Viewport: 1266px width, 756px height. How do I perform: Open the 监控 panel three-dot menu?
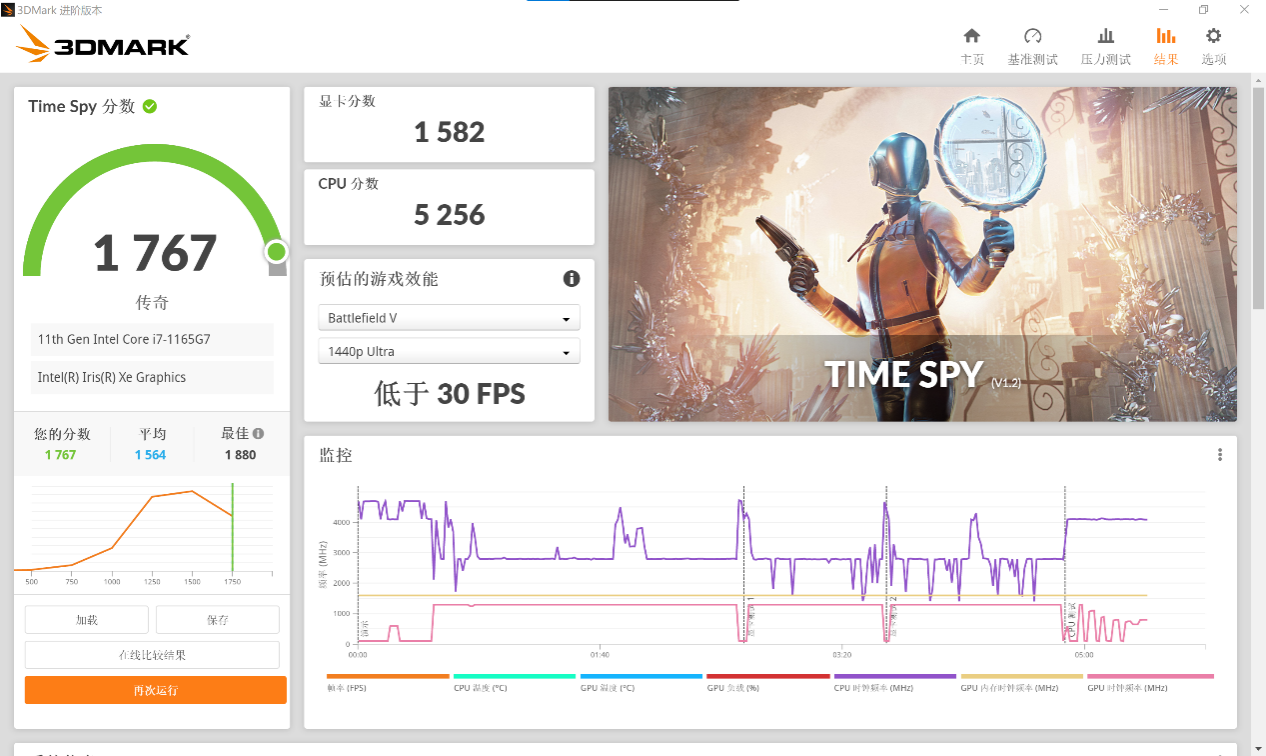click(x=1220, y=455)
